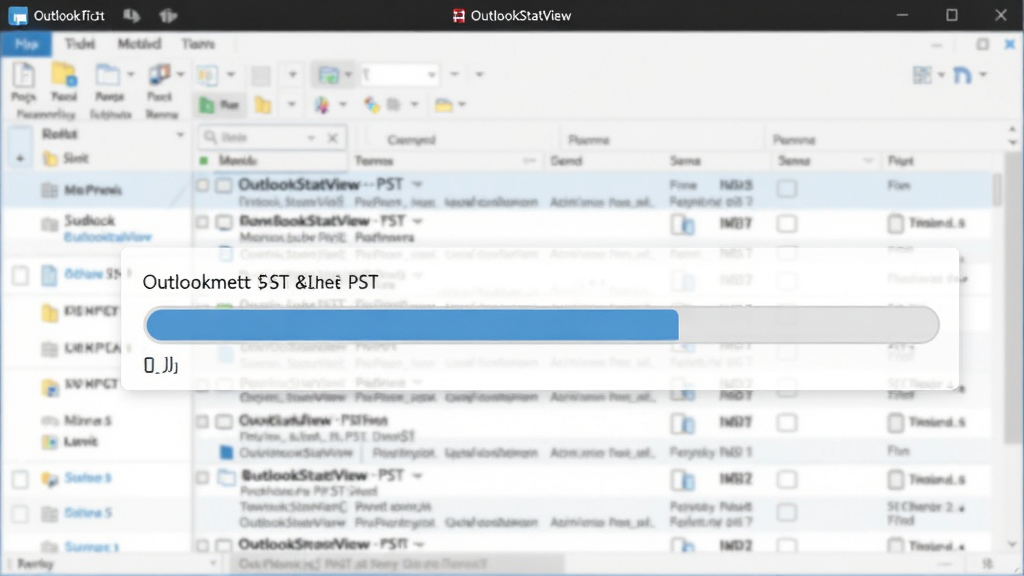The height and width of the screenshot is (576, 1024).
Task: Click the grey clipboard icon in the toolbar
Action: (x=393, y=104)
